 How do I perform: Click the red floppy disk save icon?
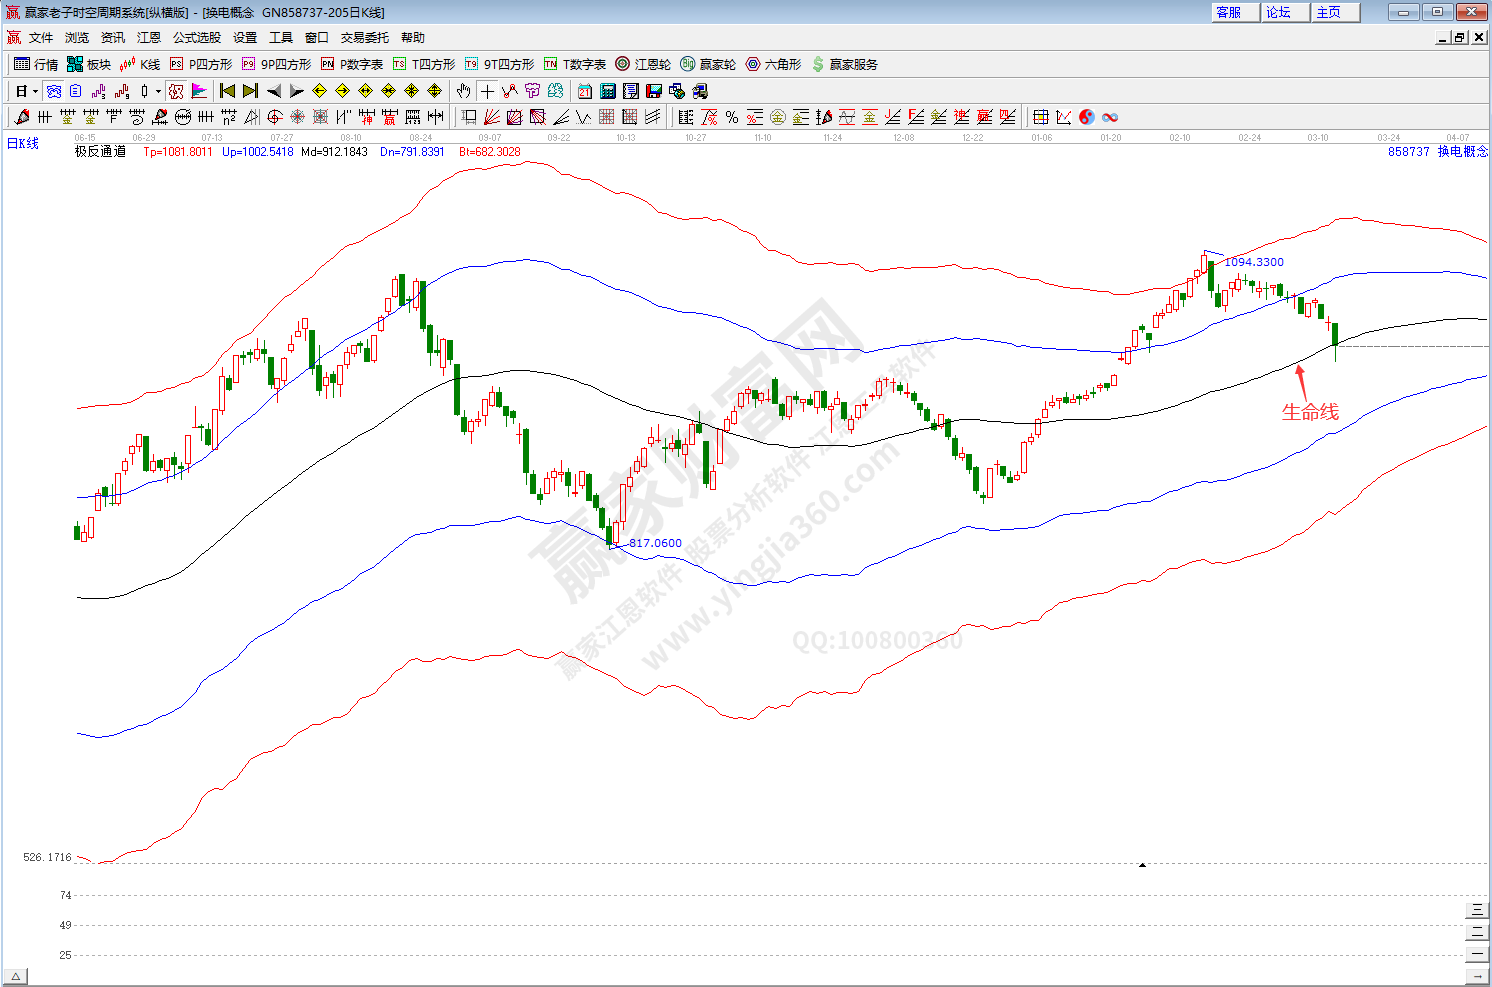(654, 91)
